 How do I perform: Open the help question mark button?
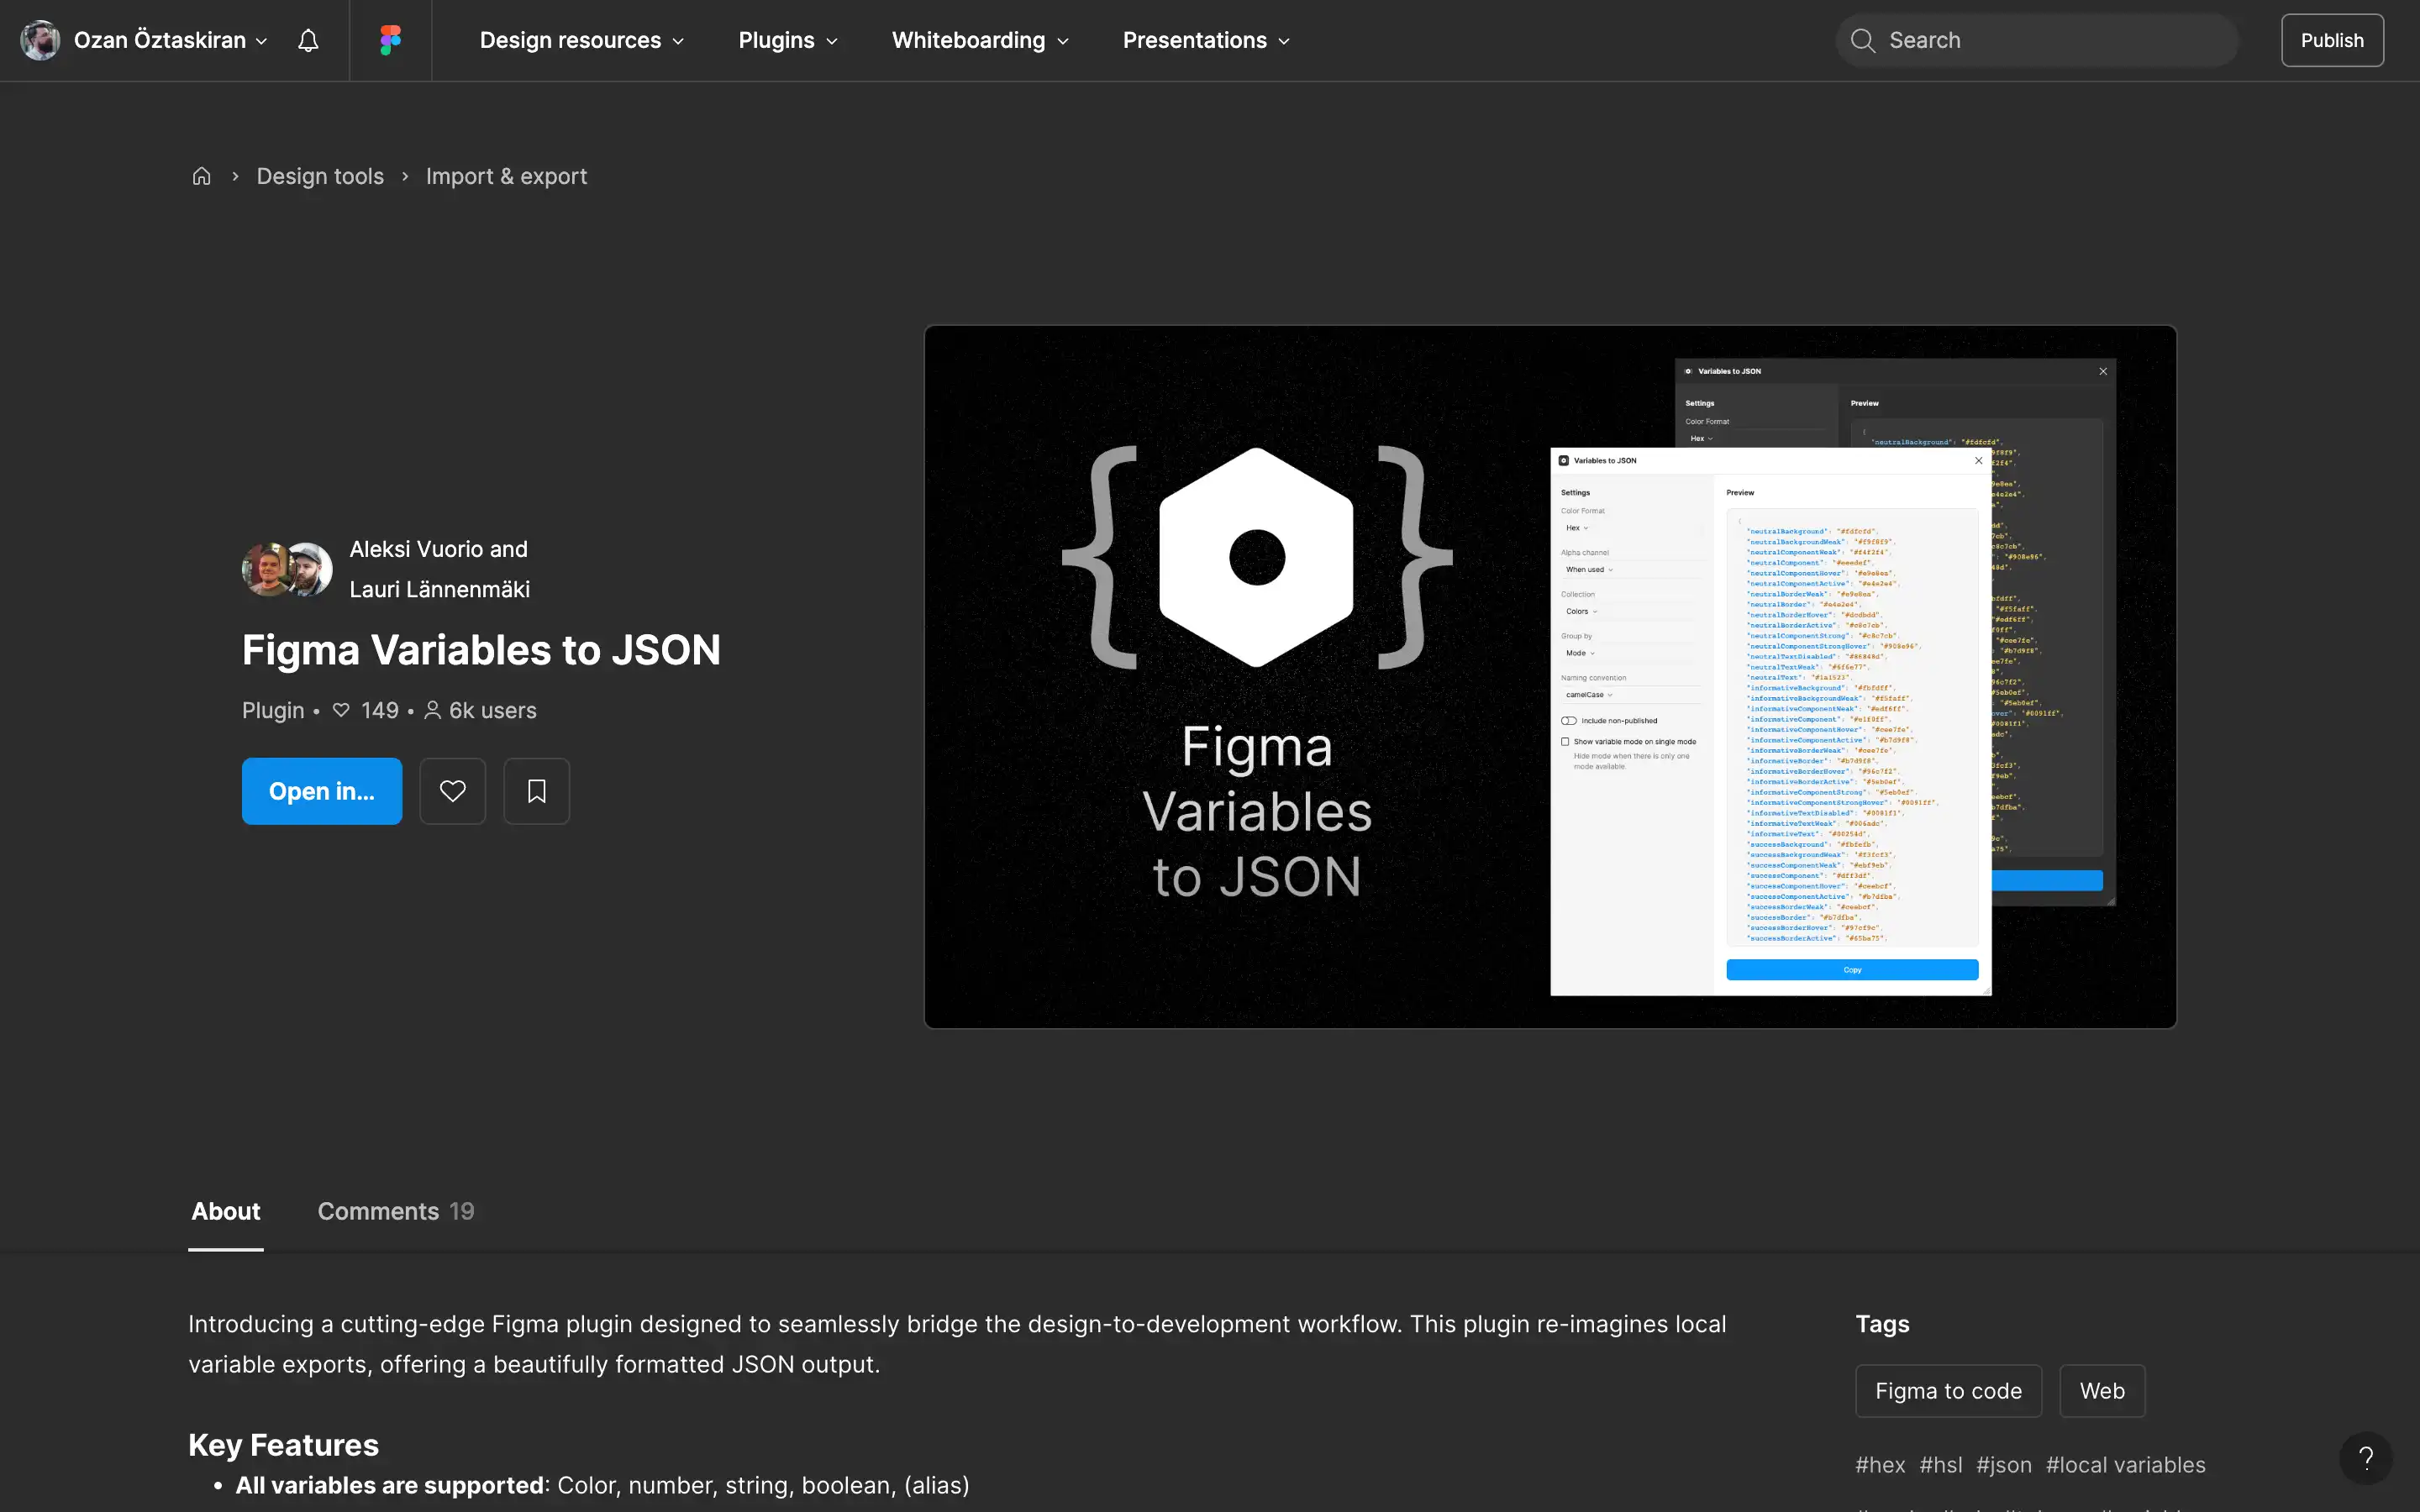point(2366,1458)
